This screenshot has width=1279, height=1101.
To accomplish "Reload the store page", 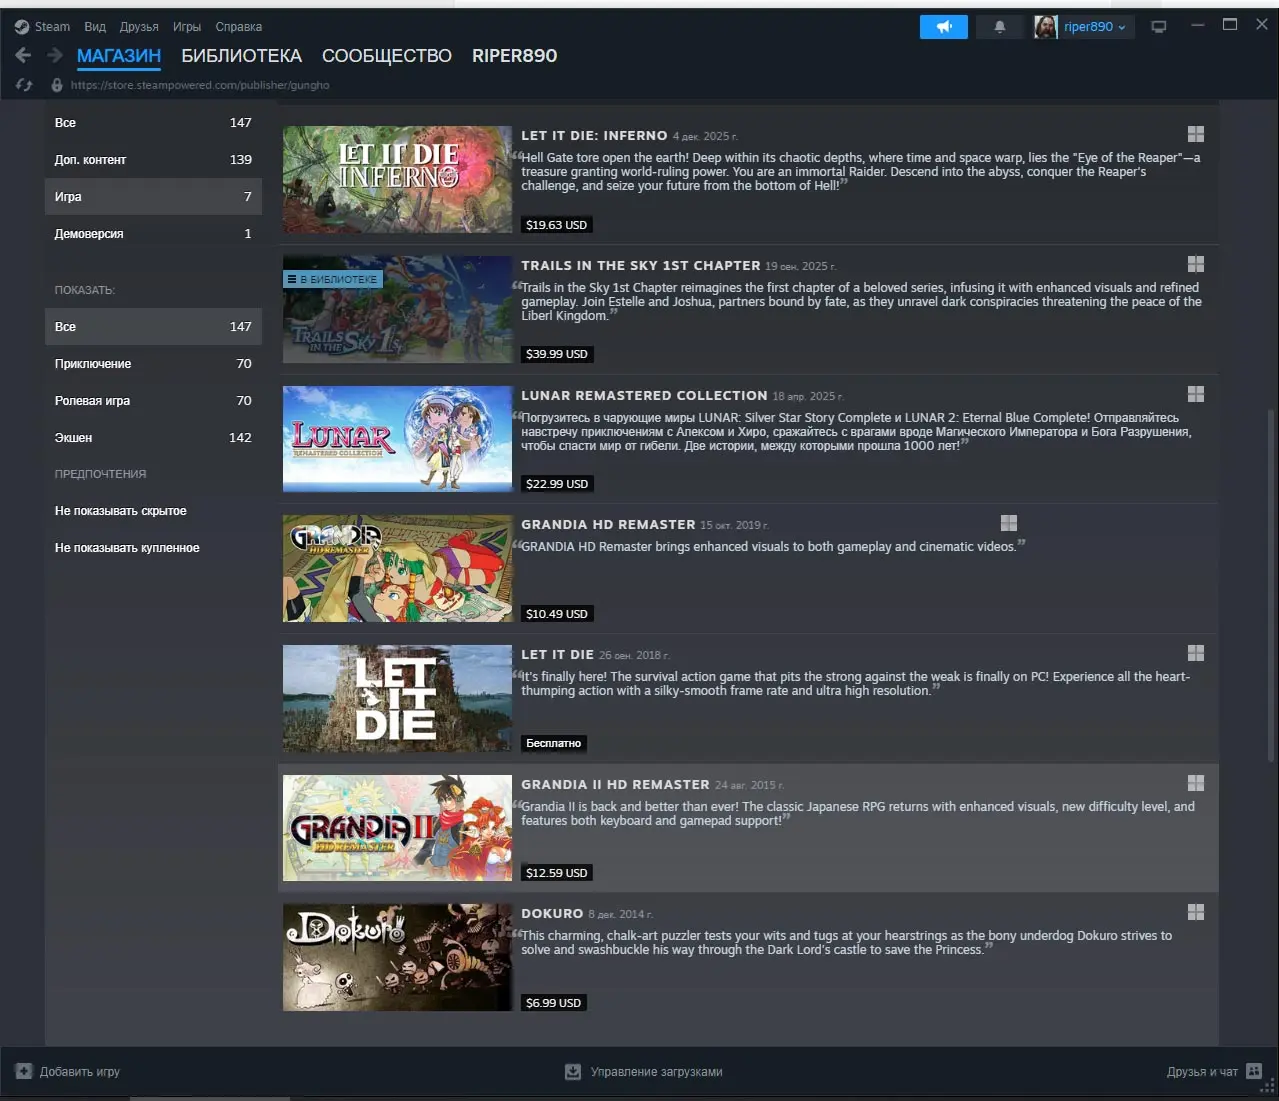I will click(x=24, y=85).
